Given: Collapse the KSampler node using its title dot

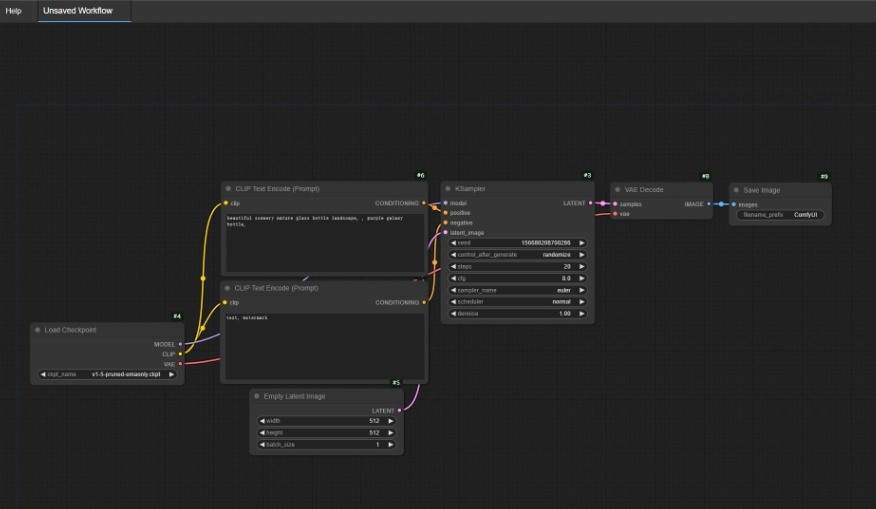Looking at the screenshot, I should 448,189.
